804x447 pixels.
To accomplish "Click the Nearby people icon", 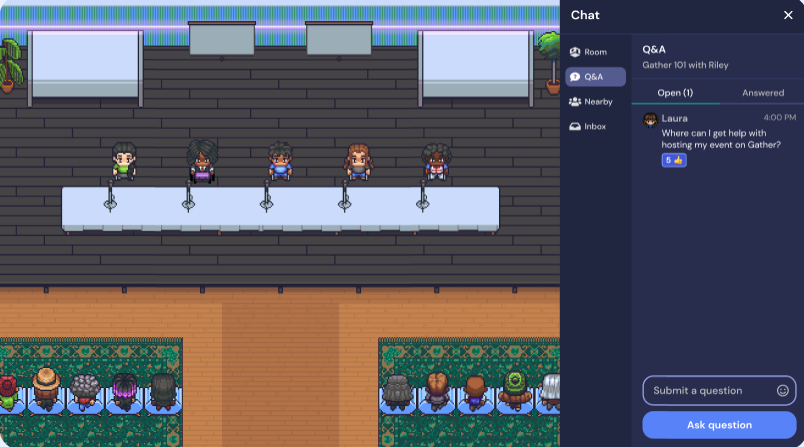I will coord(575,101).
